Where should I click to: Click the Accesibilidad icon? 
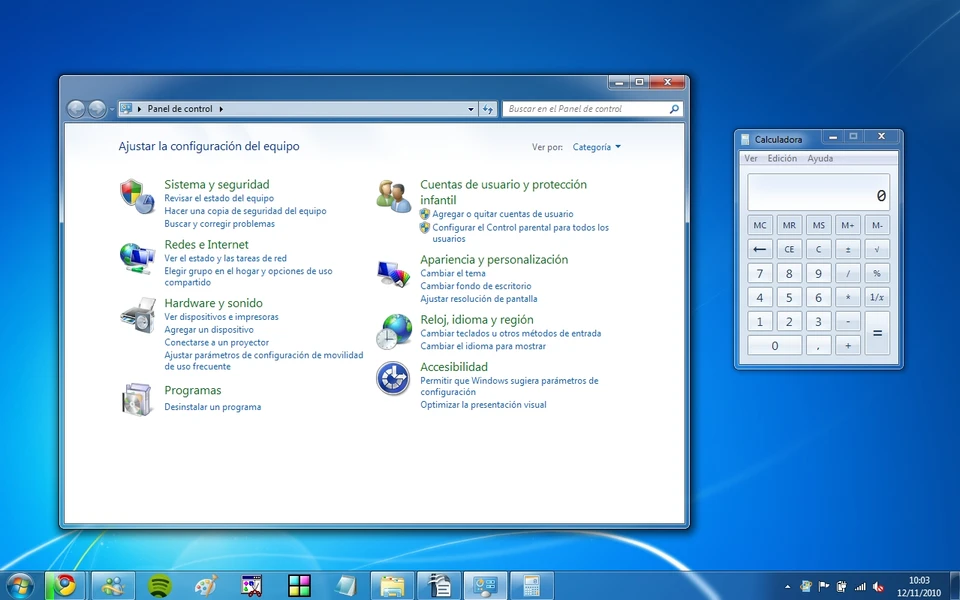pyautogui.click(x=393, y=379)
